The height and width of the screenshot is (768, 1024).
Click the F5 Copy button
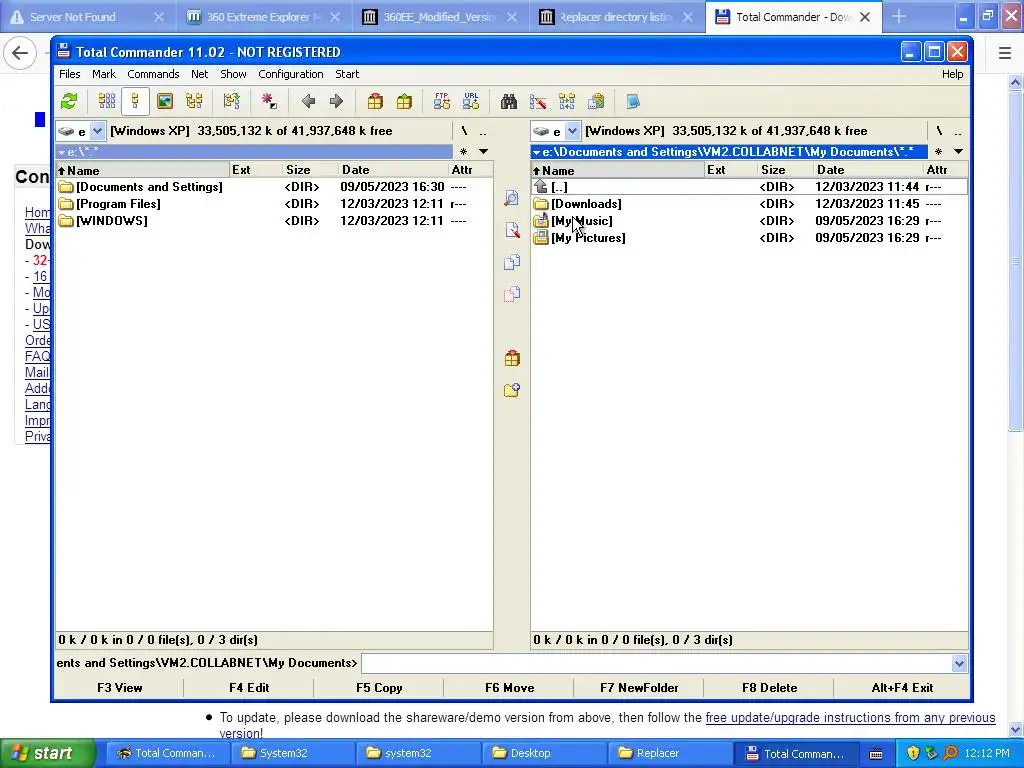point(379,688)
